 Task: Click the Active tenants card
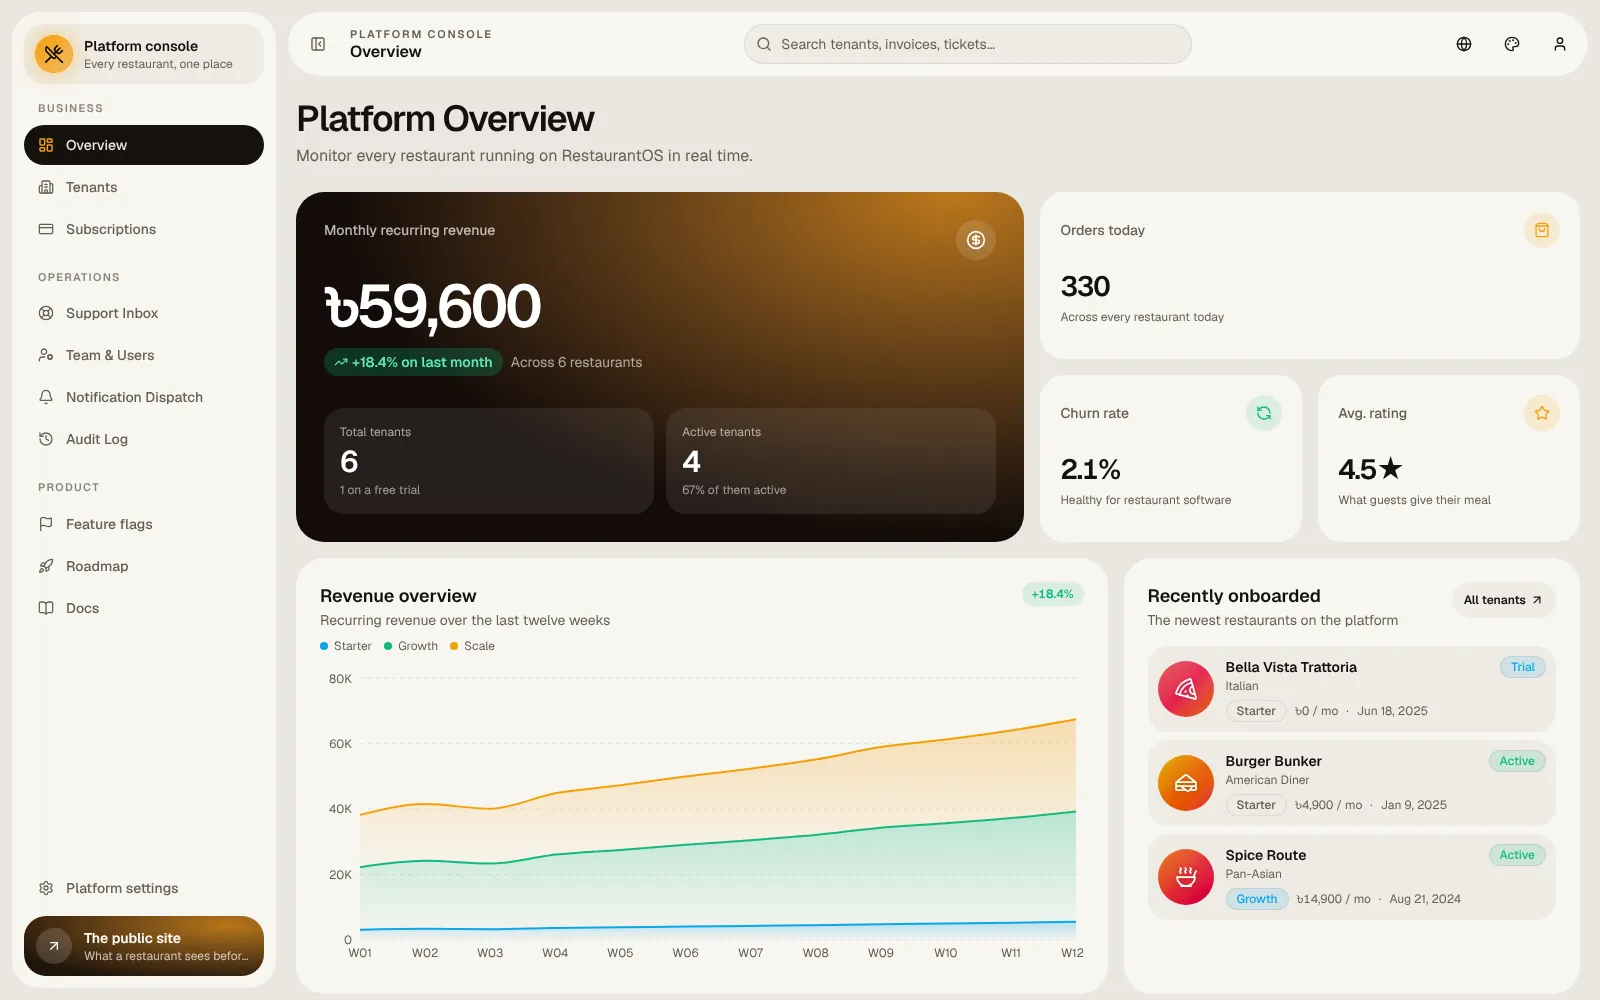tap(831, 461)
